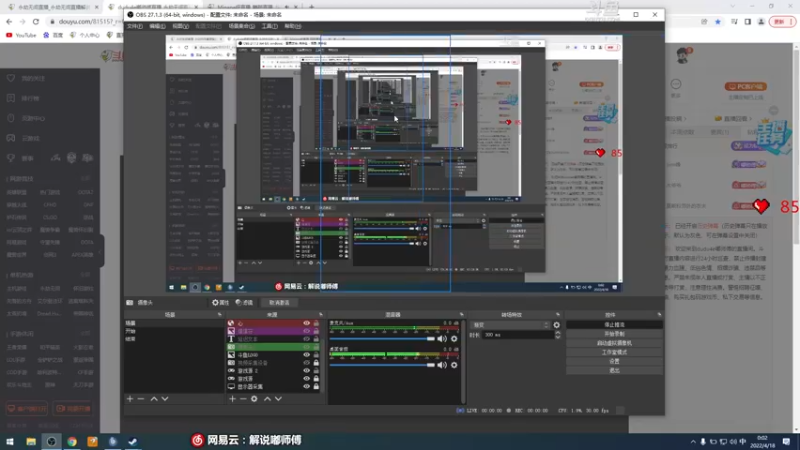
Task: Enable 工作室模式 Studio Mode
Action: (x=614, y=352)
